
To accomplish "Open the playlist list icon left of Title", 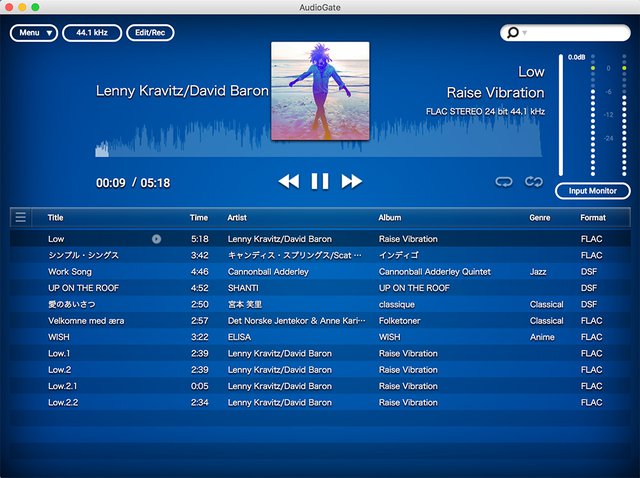I will point(20,217).
